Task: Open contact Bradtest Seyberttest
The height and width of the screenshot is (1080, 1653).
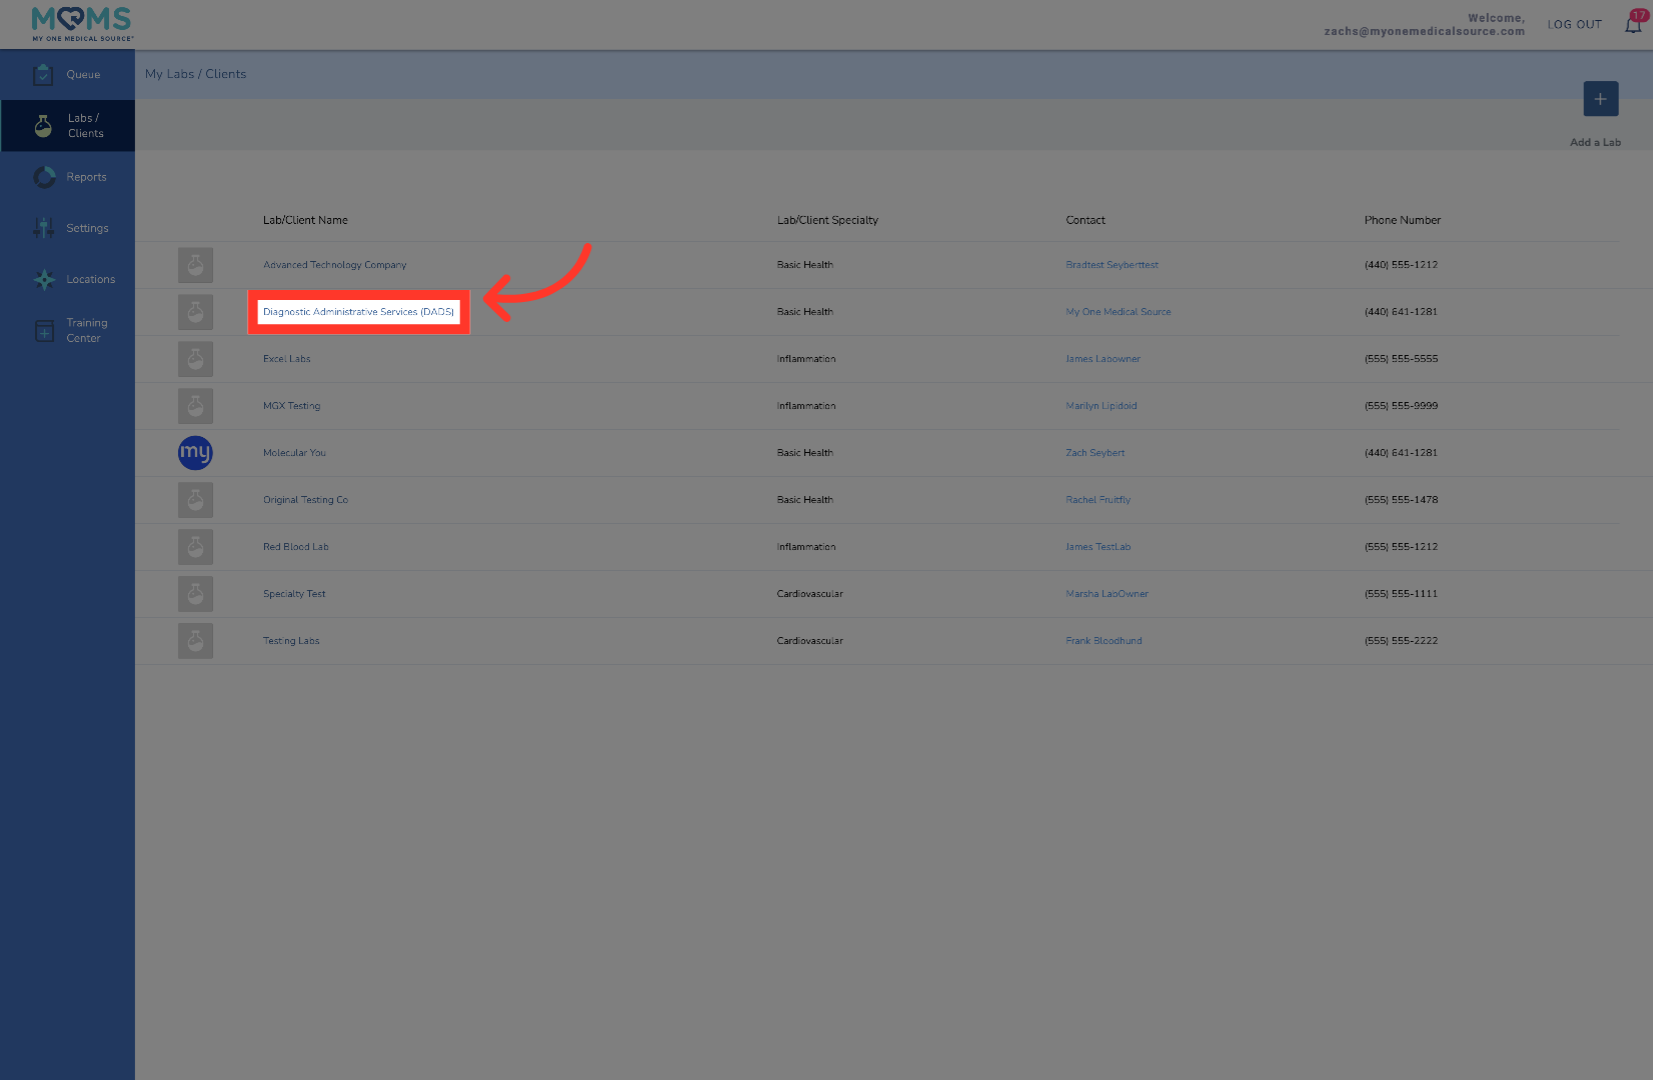Action: (x=1112, y=265)
